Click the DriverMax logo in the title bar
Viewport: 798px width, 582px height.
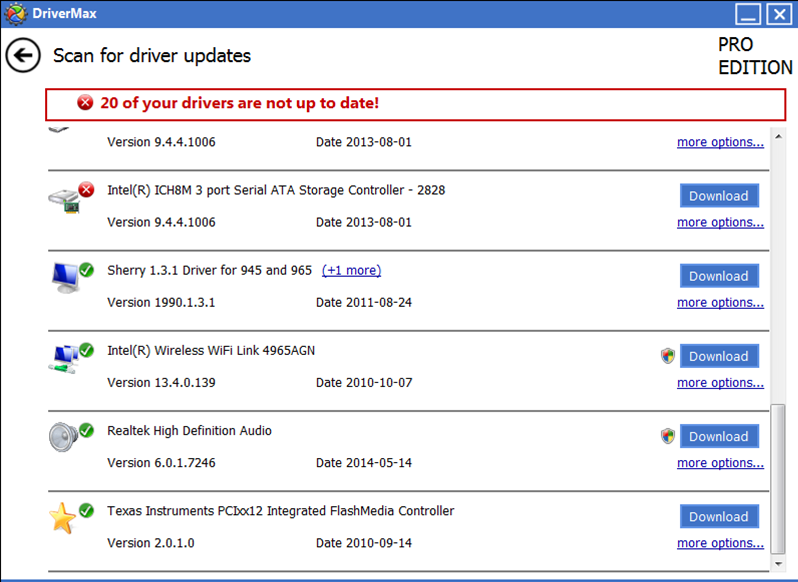(15, 13)
